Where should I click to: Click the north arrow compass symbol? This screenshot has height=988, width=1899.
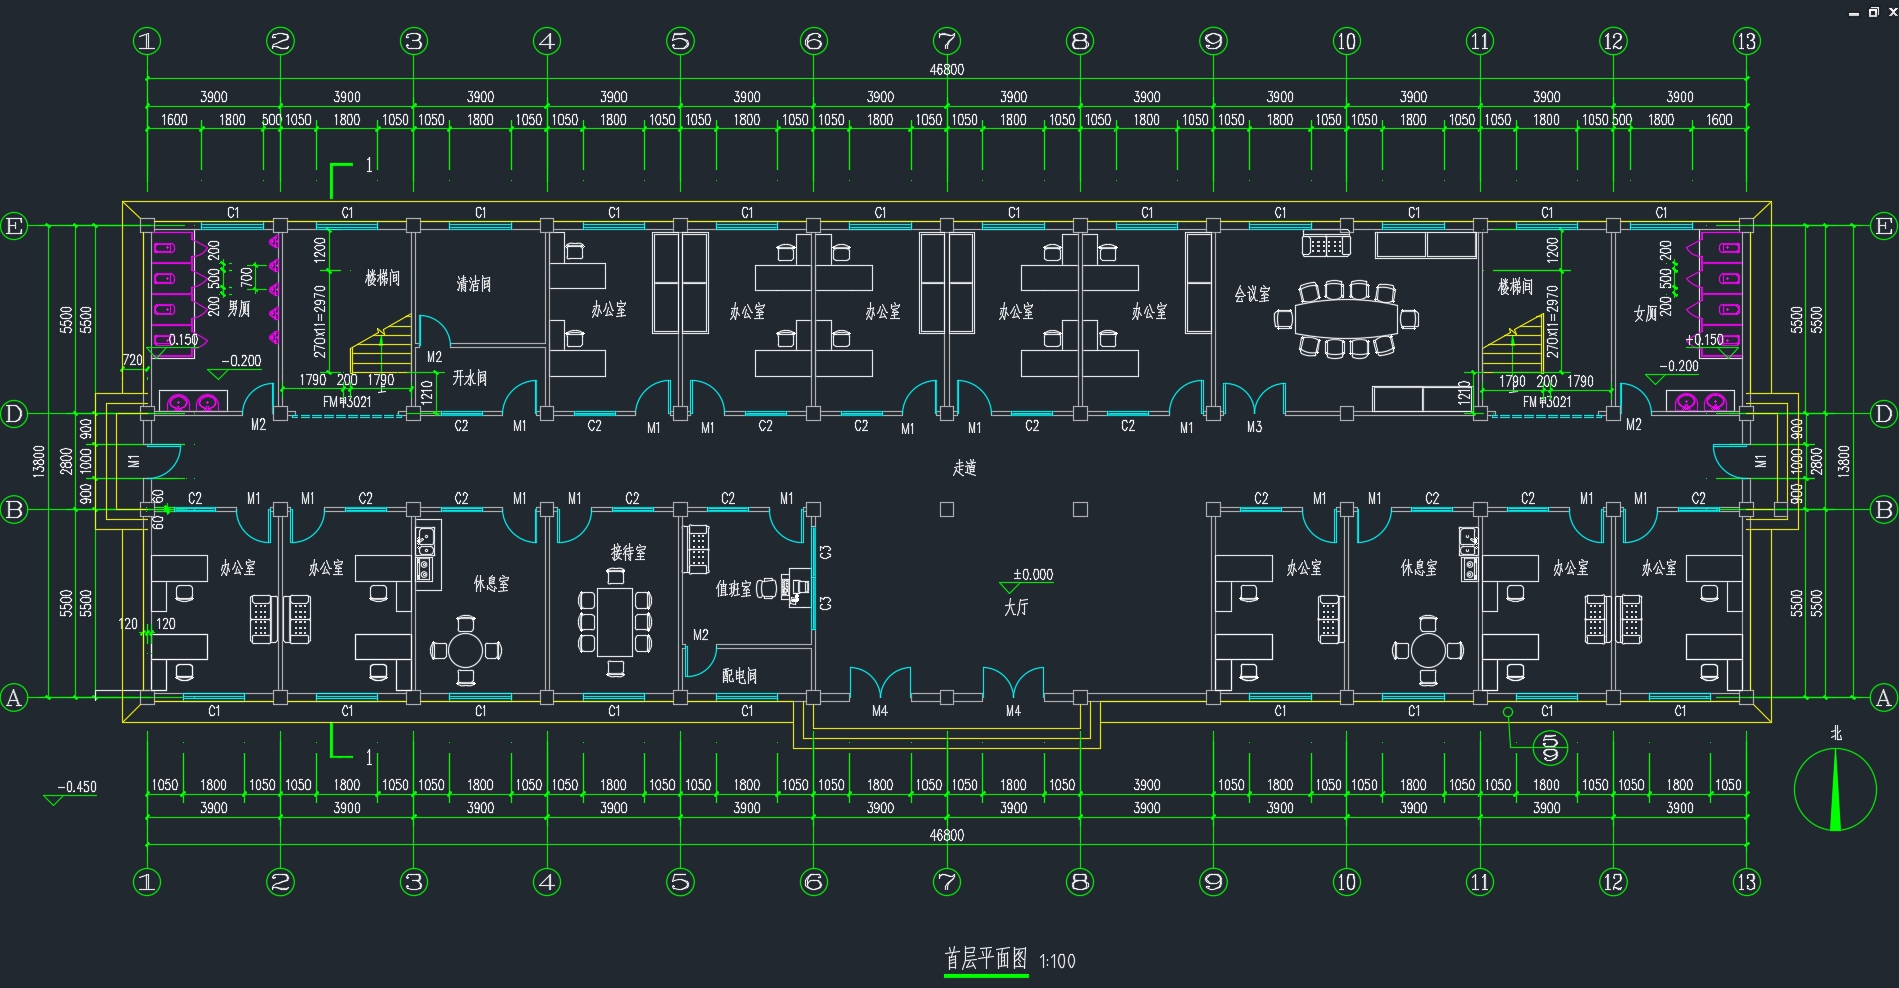(1835, 789)
